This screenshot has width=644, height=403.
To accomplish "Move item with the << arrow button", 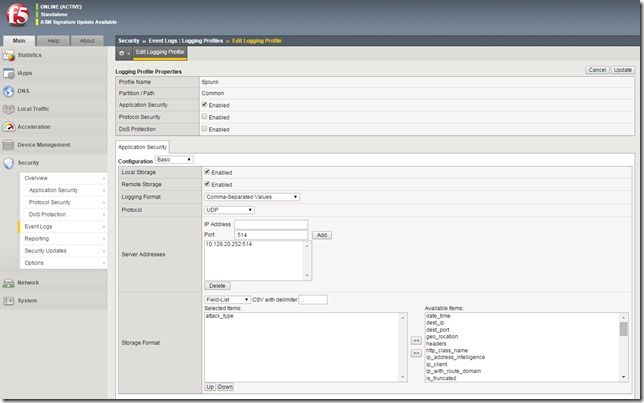I will (x=416, y=340).
